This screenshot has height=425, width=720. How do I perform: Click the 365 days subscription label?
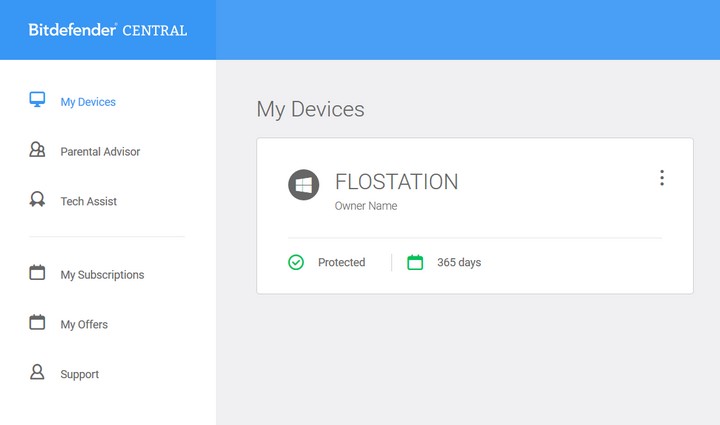click(x=459, y=263)
